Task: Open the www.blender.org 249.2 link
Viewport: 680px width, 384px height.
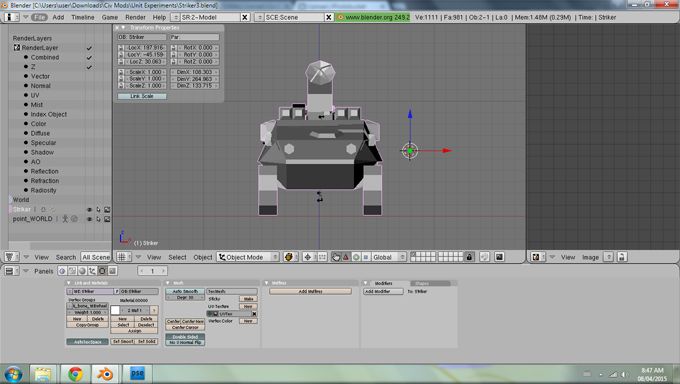Action: click(373, 17)
